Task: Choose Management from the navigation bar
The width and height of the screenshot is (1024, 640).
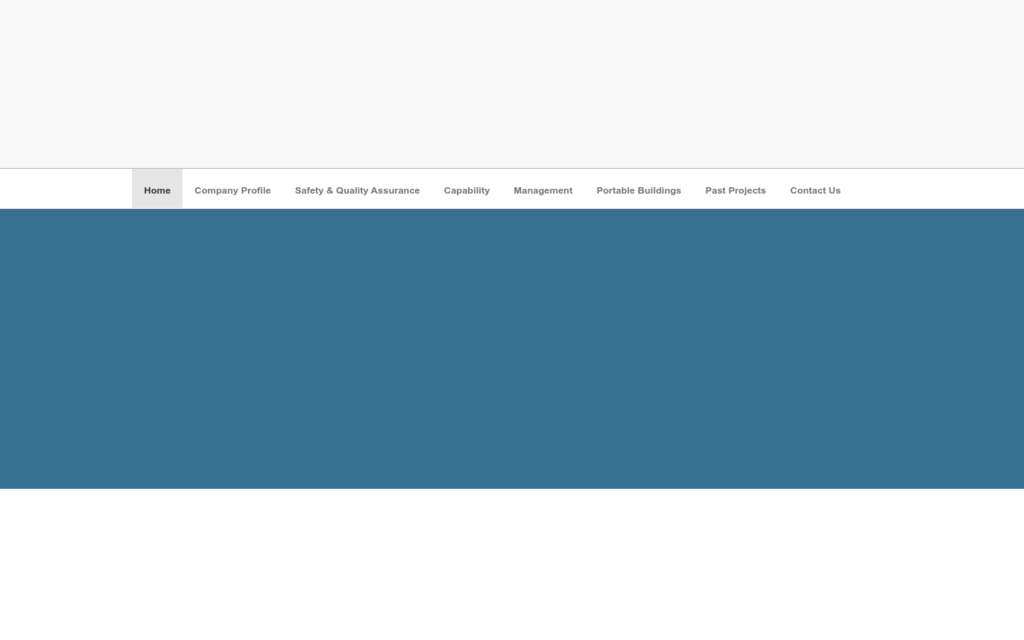Action: click(x=543, y=190)
